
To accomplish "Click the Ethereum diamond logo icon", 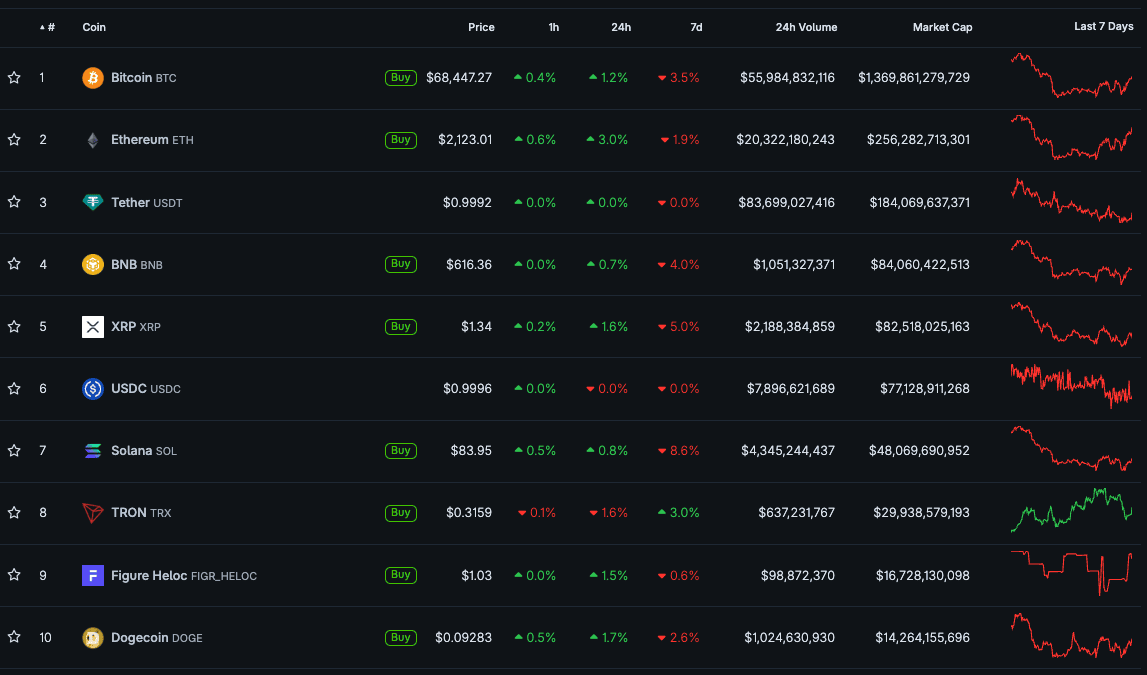I will tap(93, 140).
